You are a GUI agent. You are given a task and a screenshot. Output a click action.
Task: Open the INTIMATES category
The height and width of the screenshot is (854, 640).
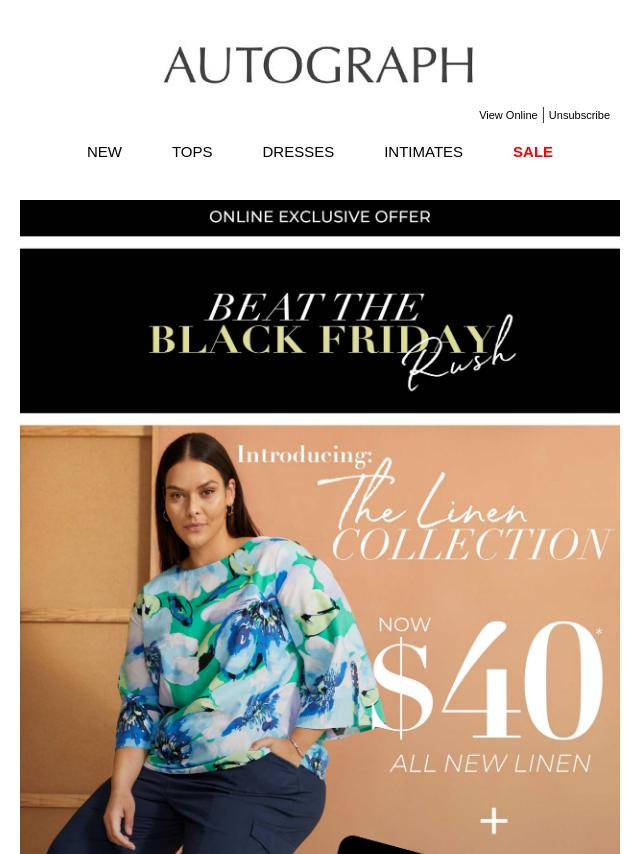point(423,152)
